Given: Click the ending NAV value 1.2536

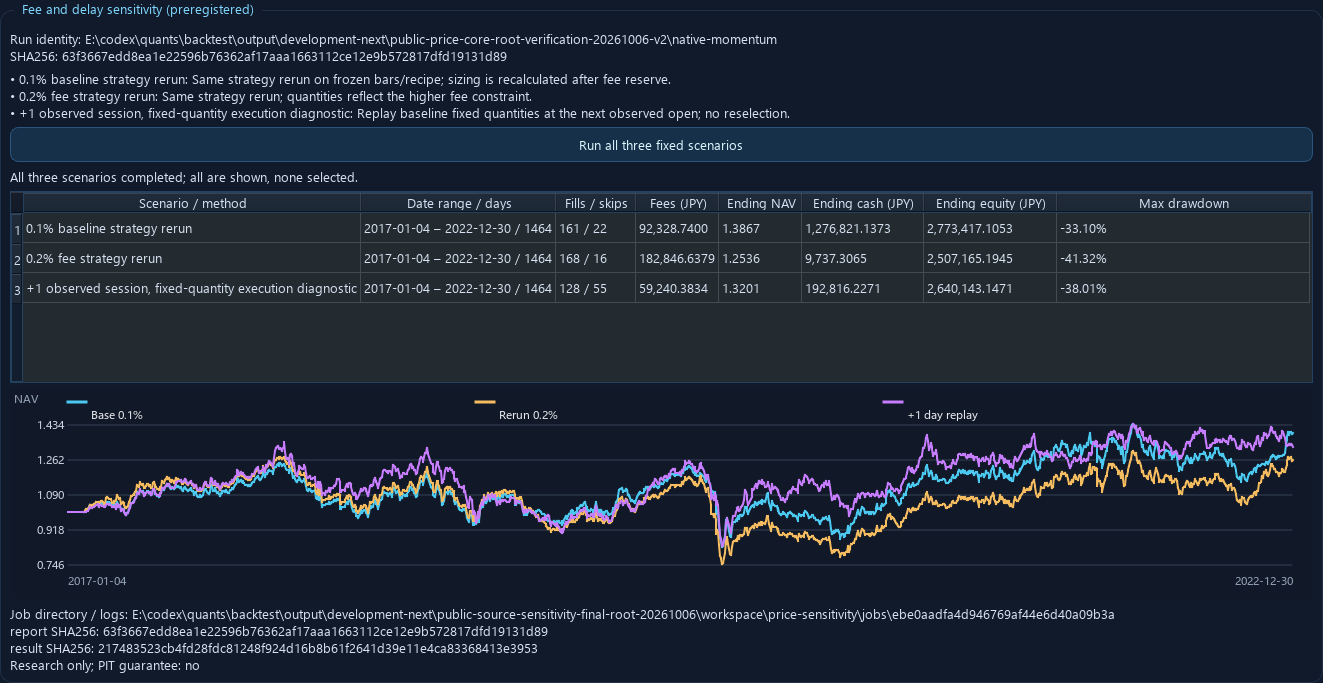Looking at the screenshot, I should 761,259.
